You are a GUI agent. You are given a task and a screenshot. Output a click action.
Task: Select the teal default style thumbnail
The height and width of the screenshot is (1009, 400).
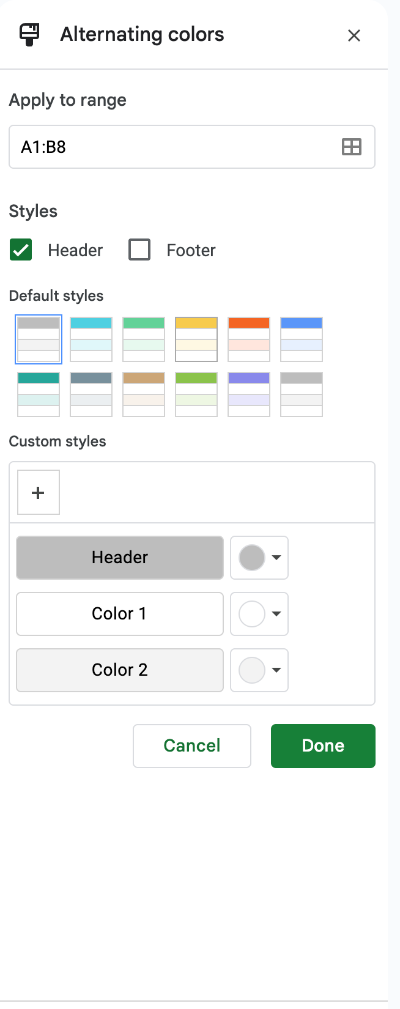tap(39, 394)
